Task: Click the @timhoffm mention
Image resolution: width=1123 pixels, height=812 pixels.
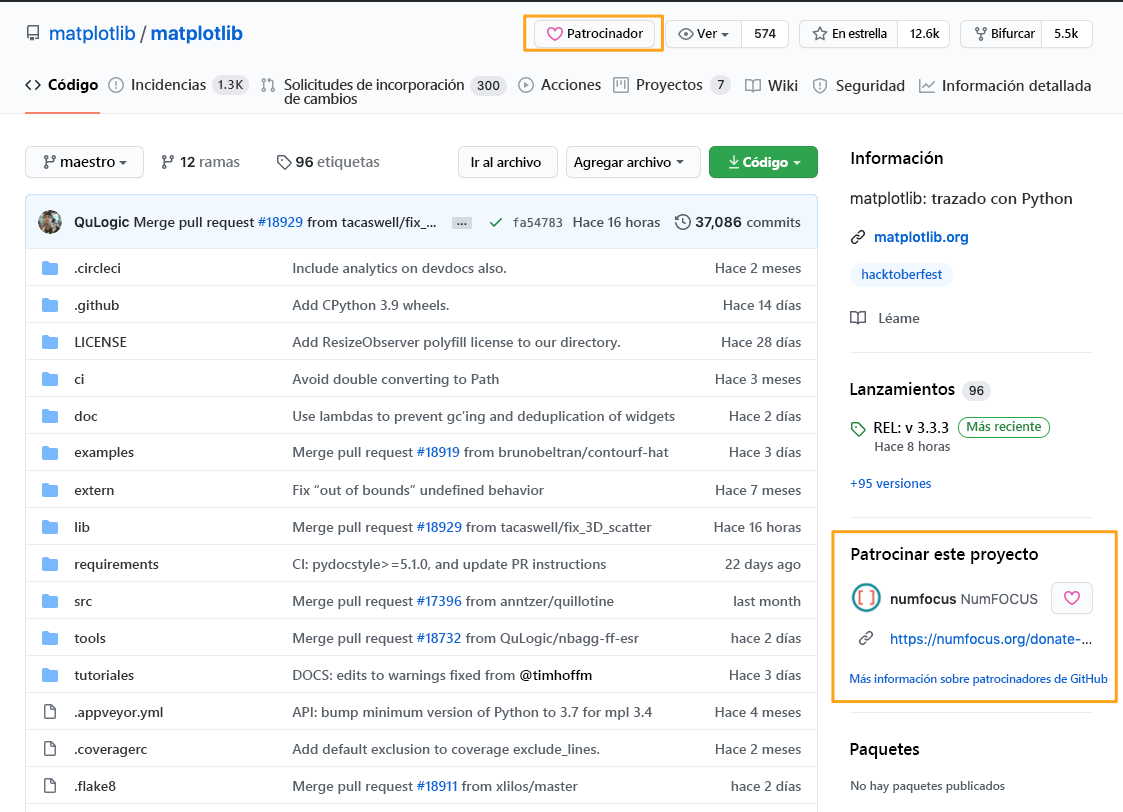Action: [556, 675]
